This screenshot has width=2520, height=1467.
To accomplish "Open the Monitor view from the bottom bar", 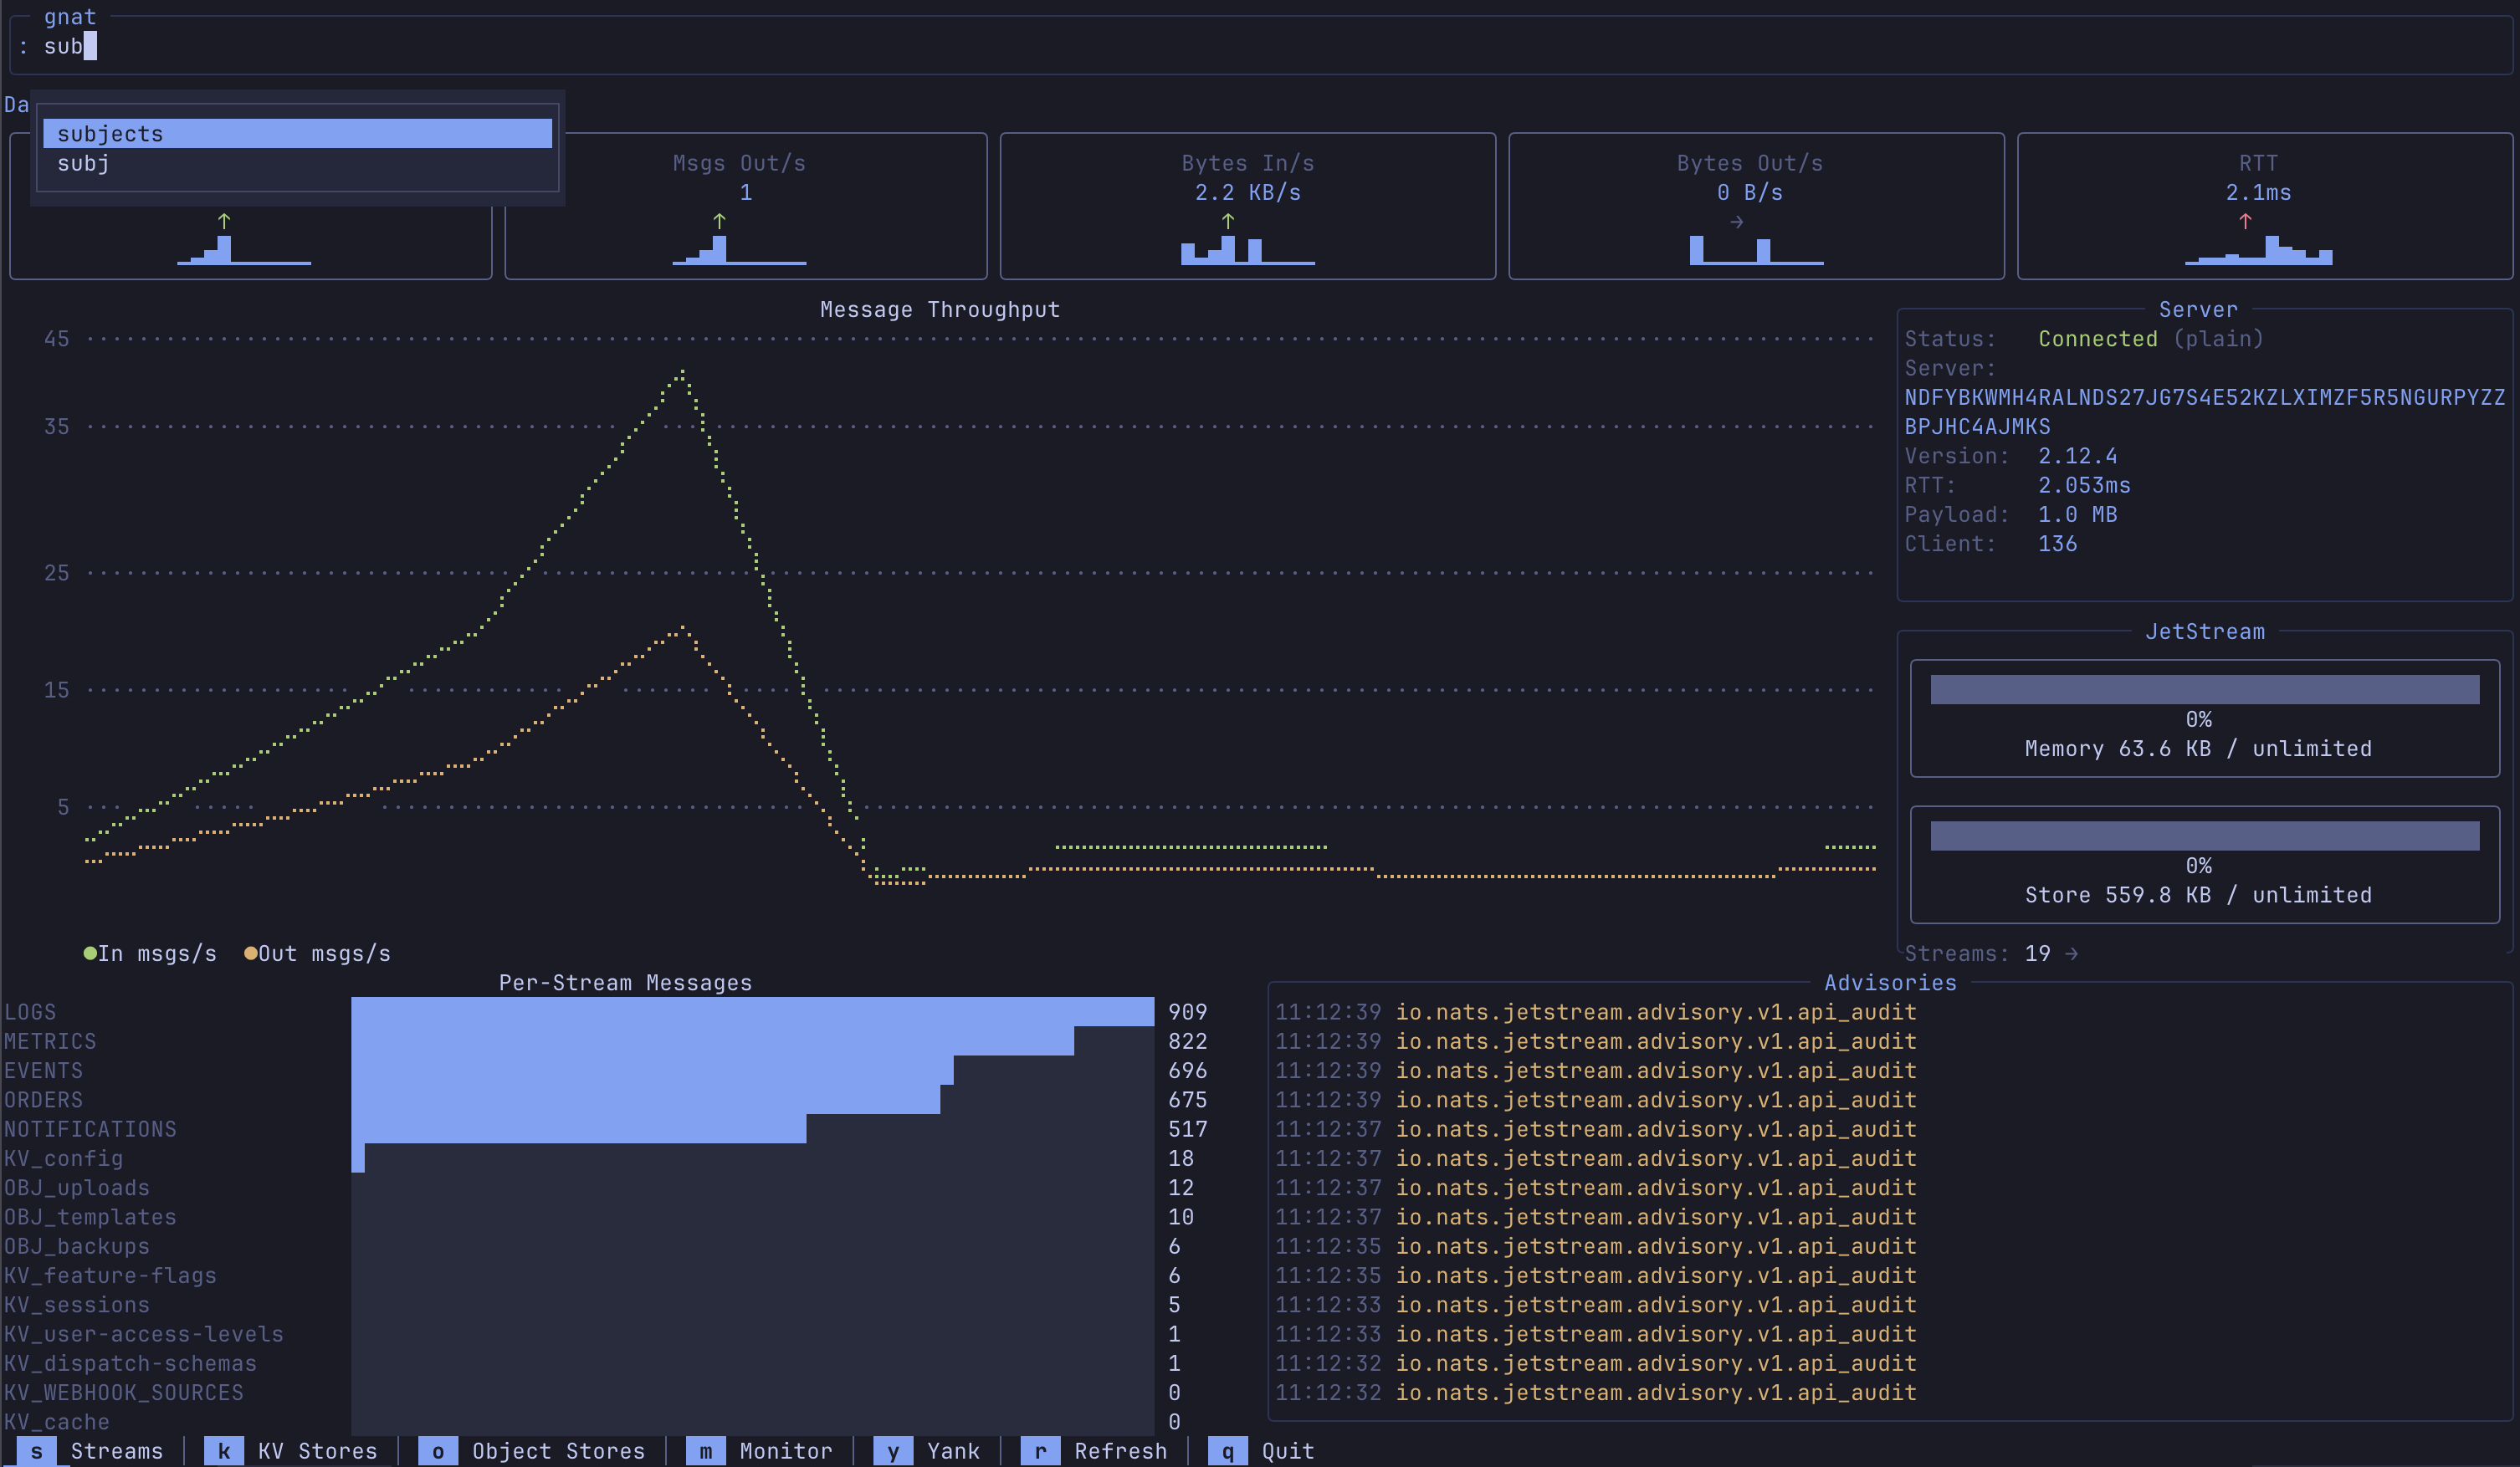I will (786, 1451).
